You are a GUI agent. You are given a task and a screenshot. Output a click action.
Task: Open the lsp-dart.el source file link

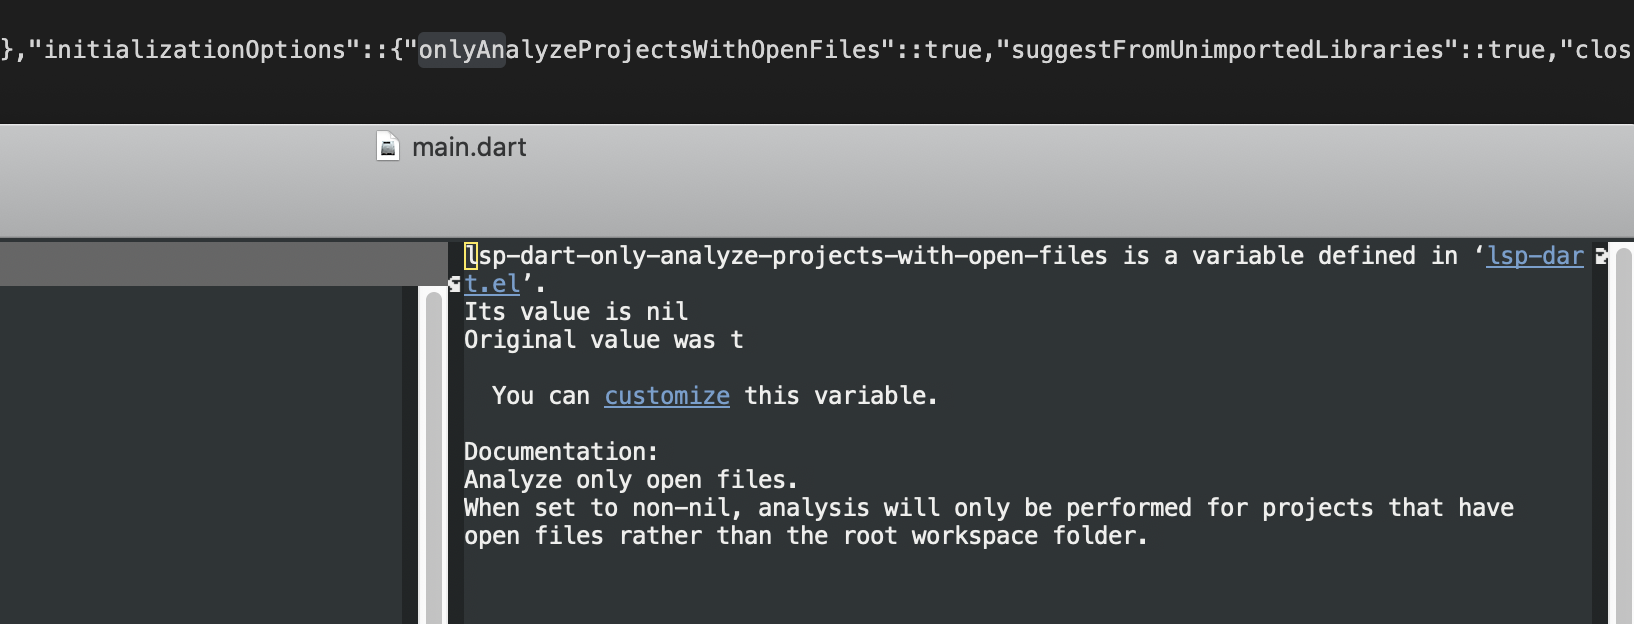1535,256
